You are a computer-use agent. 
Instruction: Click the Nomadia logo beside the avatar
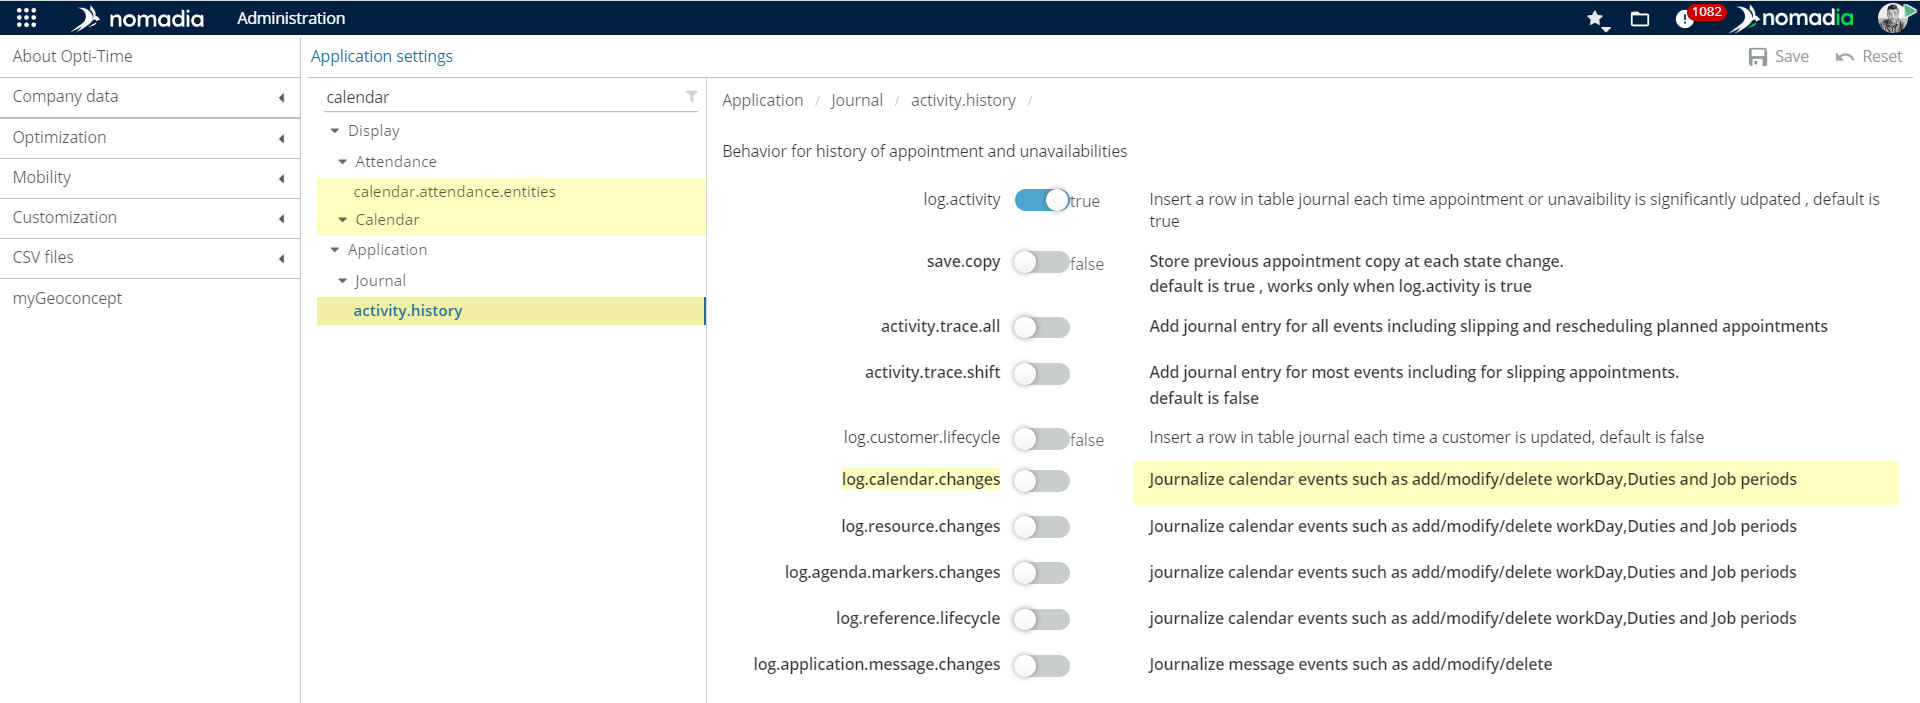[x=1795, y=18]
